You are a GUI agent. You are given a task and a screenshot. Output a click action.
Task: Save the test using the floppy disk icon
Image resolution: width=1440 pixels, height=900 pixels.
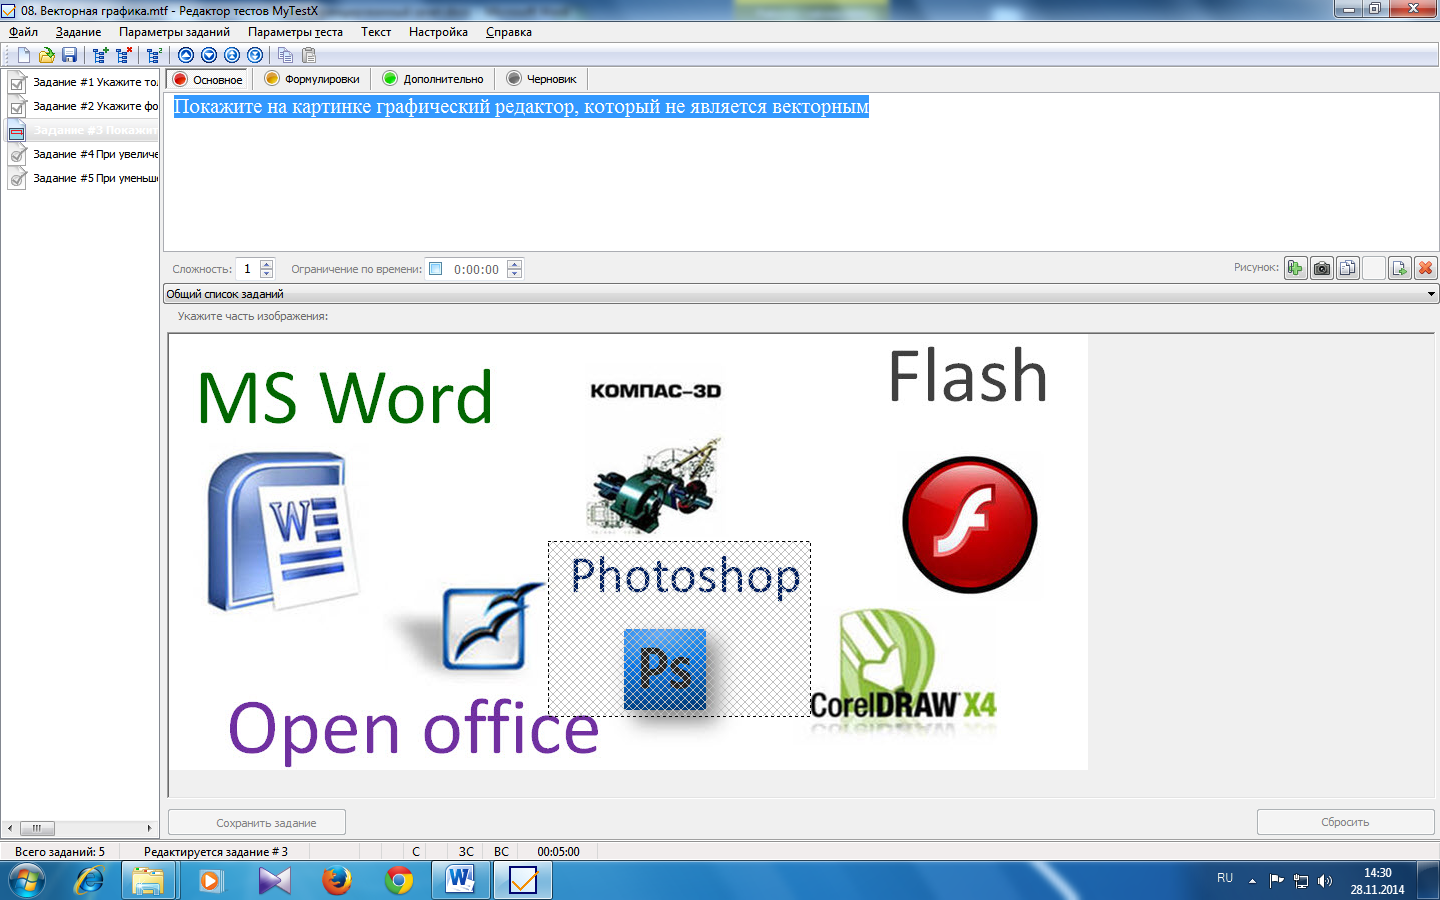69,55
